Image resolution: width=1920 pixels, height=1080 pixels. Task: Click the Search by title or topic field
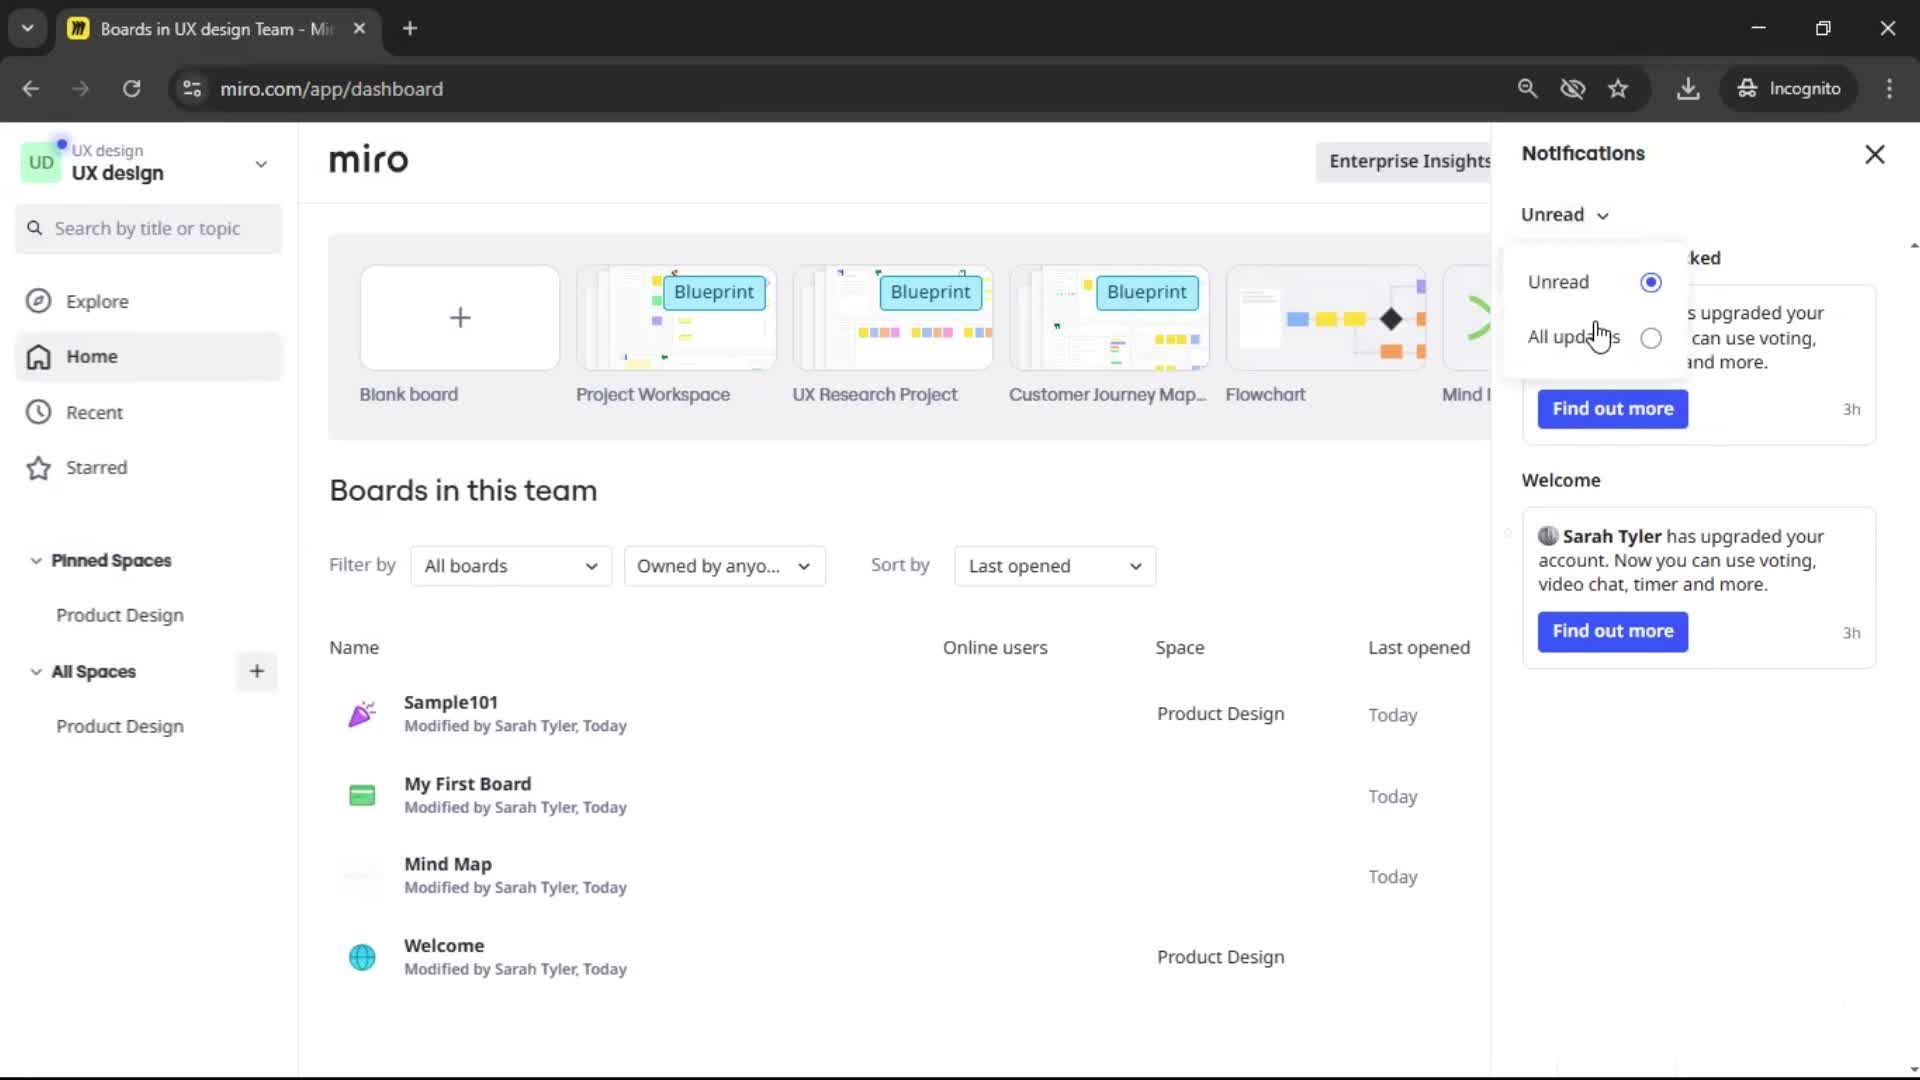148,229
